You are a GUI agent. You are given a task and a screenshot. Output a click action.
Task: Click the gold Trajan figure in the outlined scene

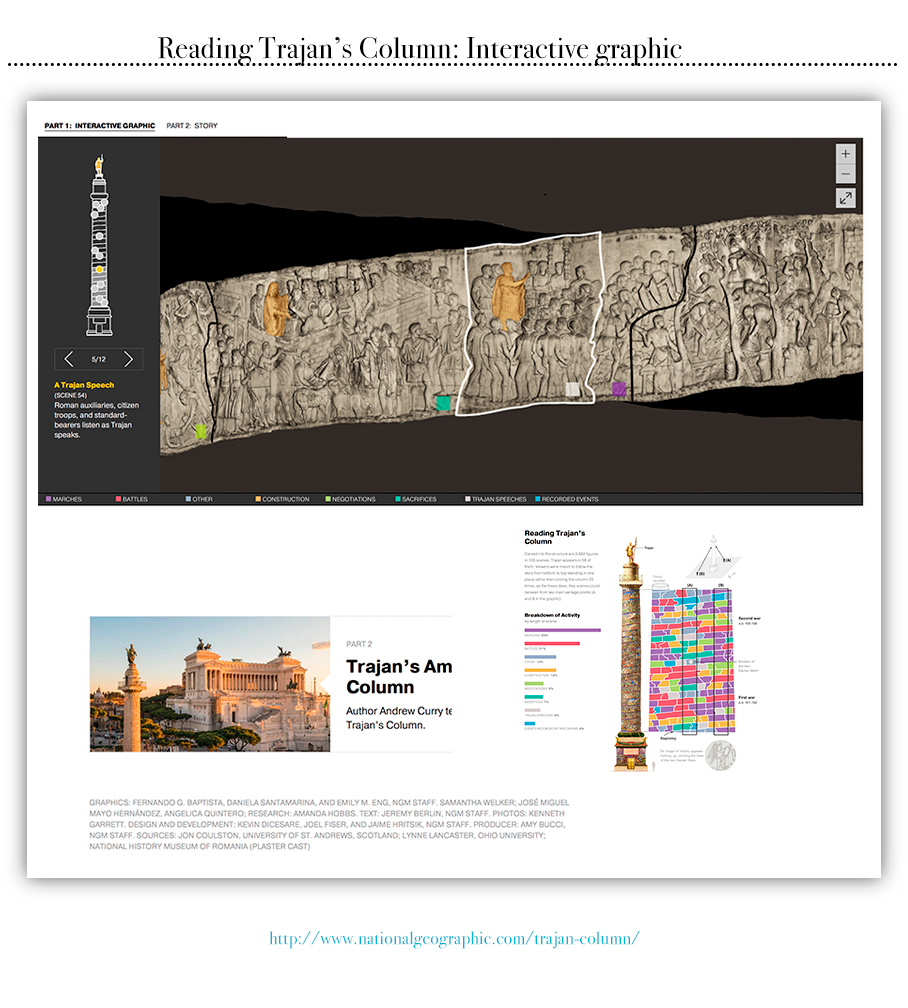pos(510,294)
